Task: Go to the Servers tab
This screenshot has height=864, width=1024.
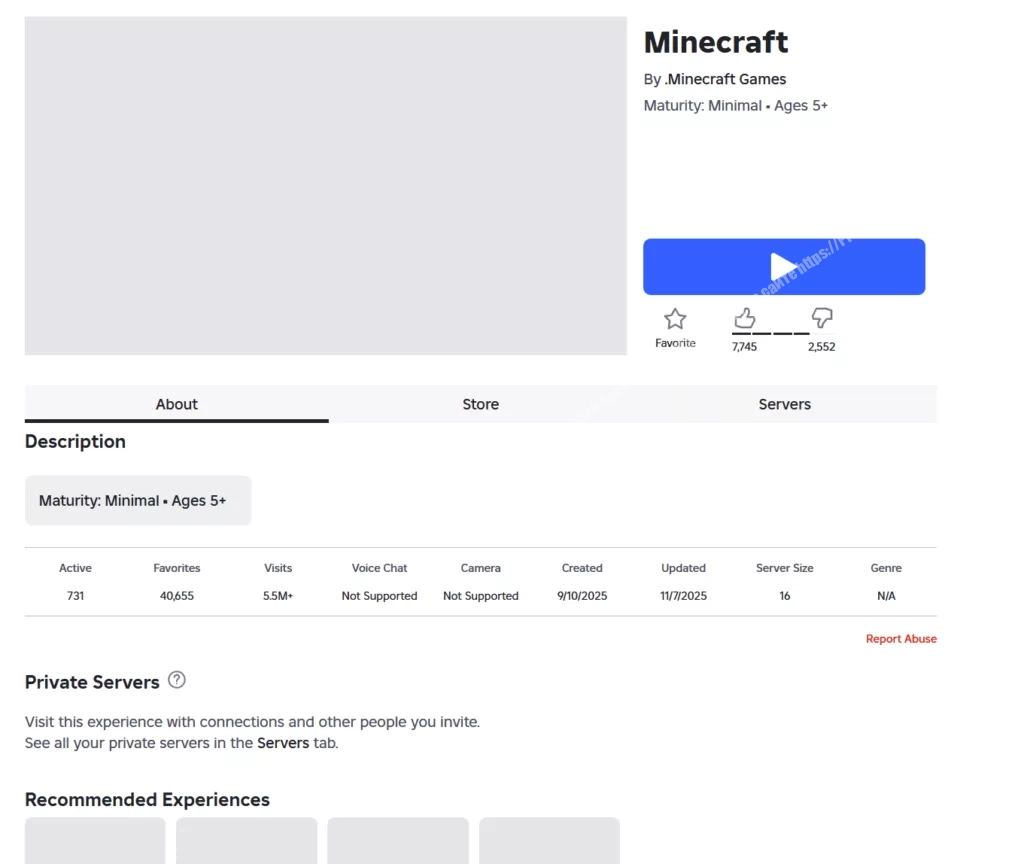Action: 784,404
